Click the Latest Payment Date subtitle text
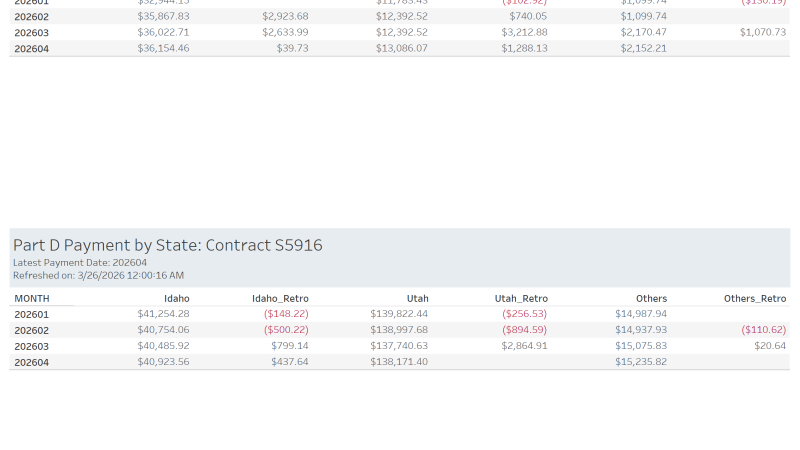The height and width of the screenshot is (450, 800). pyautogui.click(x=80, y=263)
